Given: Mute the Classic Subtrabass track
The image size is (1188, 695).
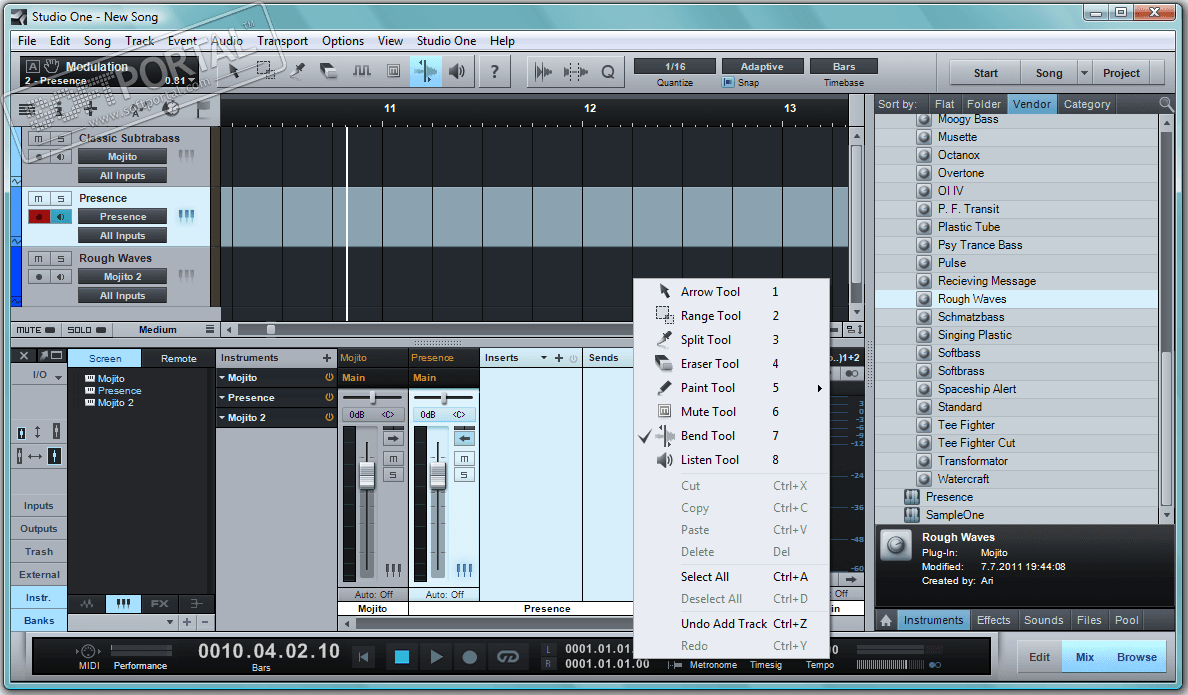Looking at the screenshot, I should (39, 138).
